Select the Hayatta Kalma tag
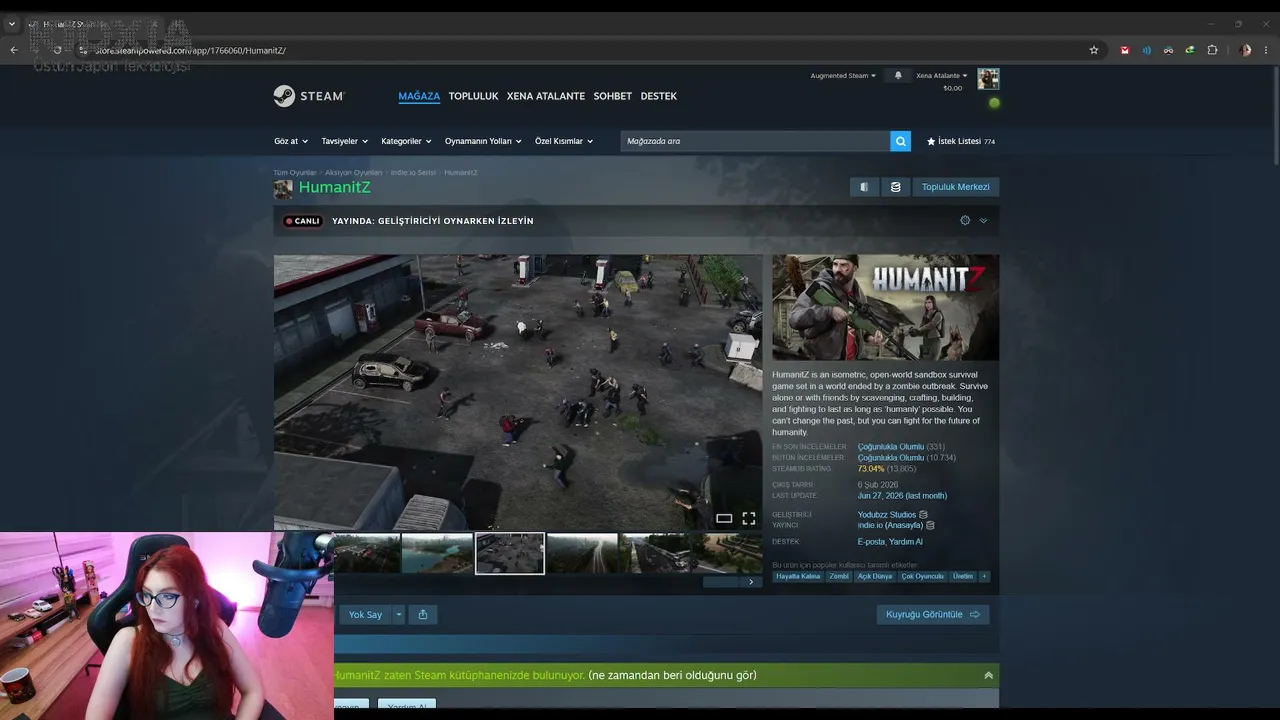 [x=798, y=576]
